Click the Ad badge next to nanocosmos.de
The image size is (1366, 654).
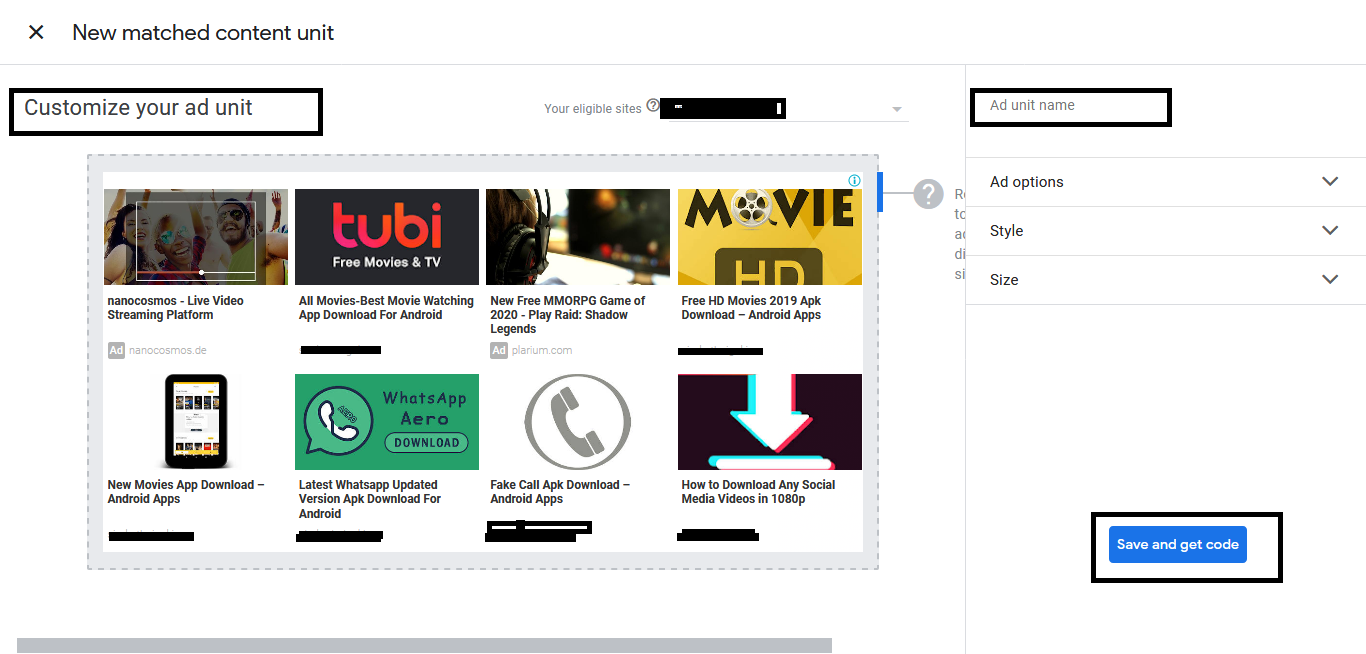pos(117,351)
